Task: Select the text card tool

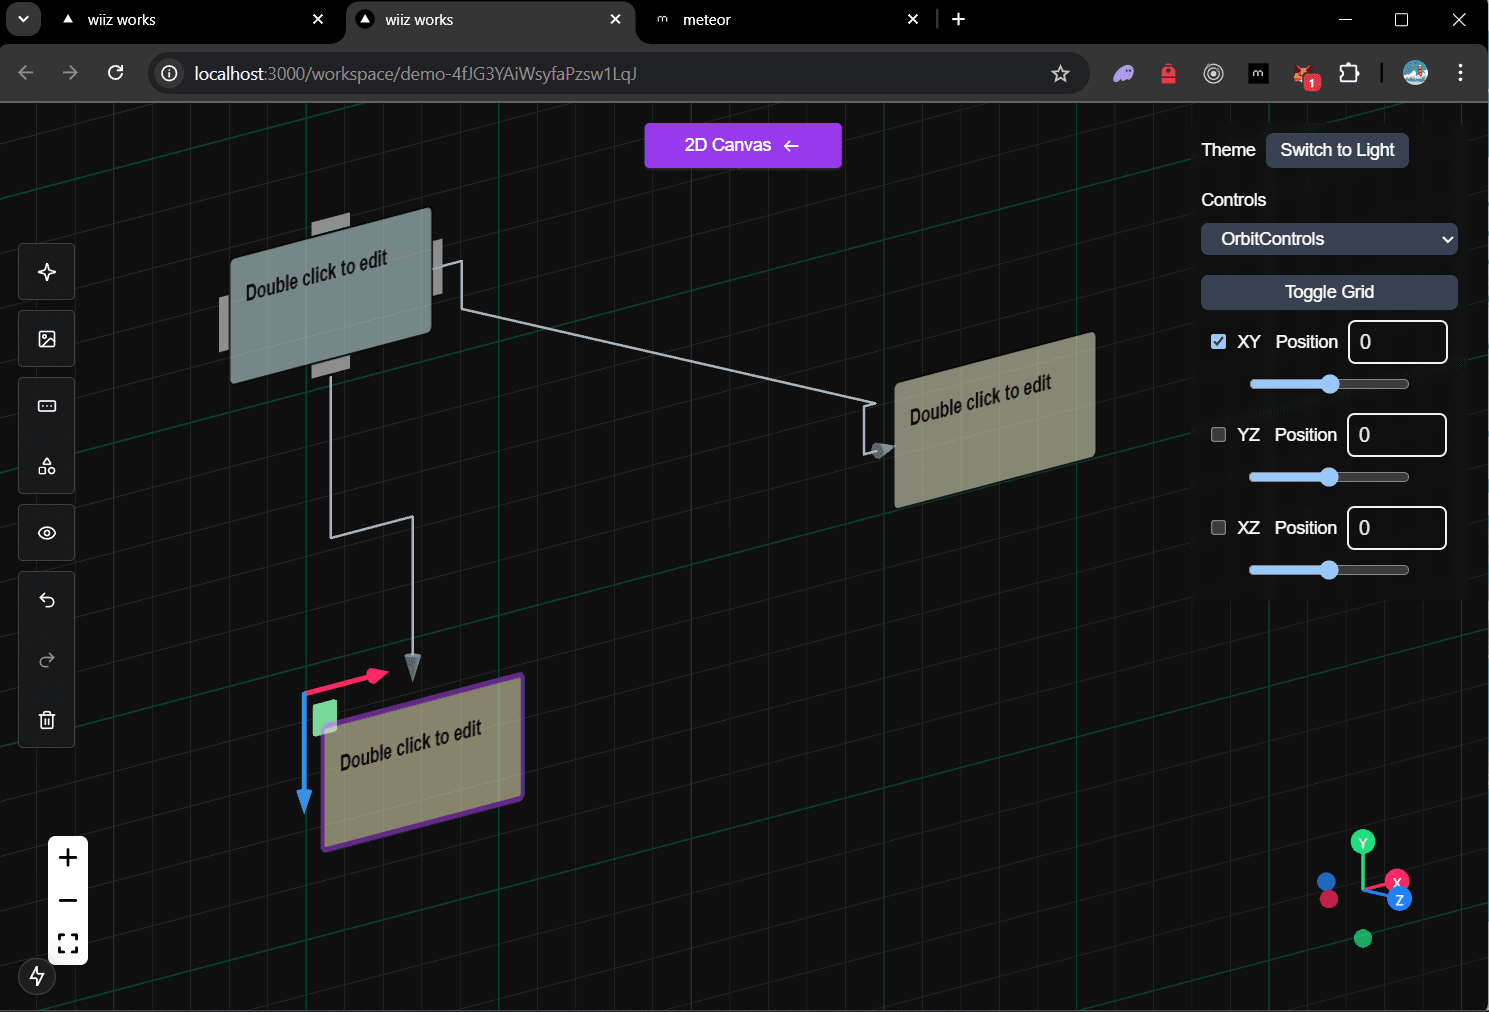Action: [46, 405]
